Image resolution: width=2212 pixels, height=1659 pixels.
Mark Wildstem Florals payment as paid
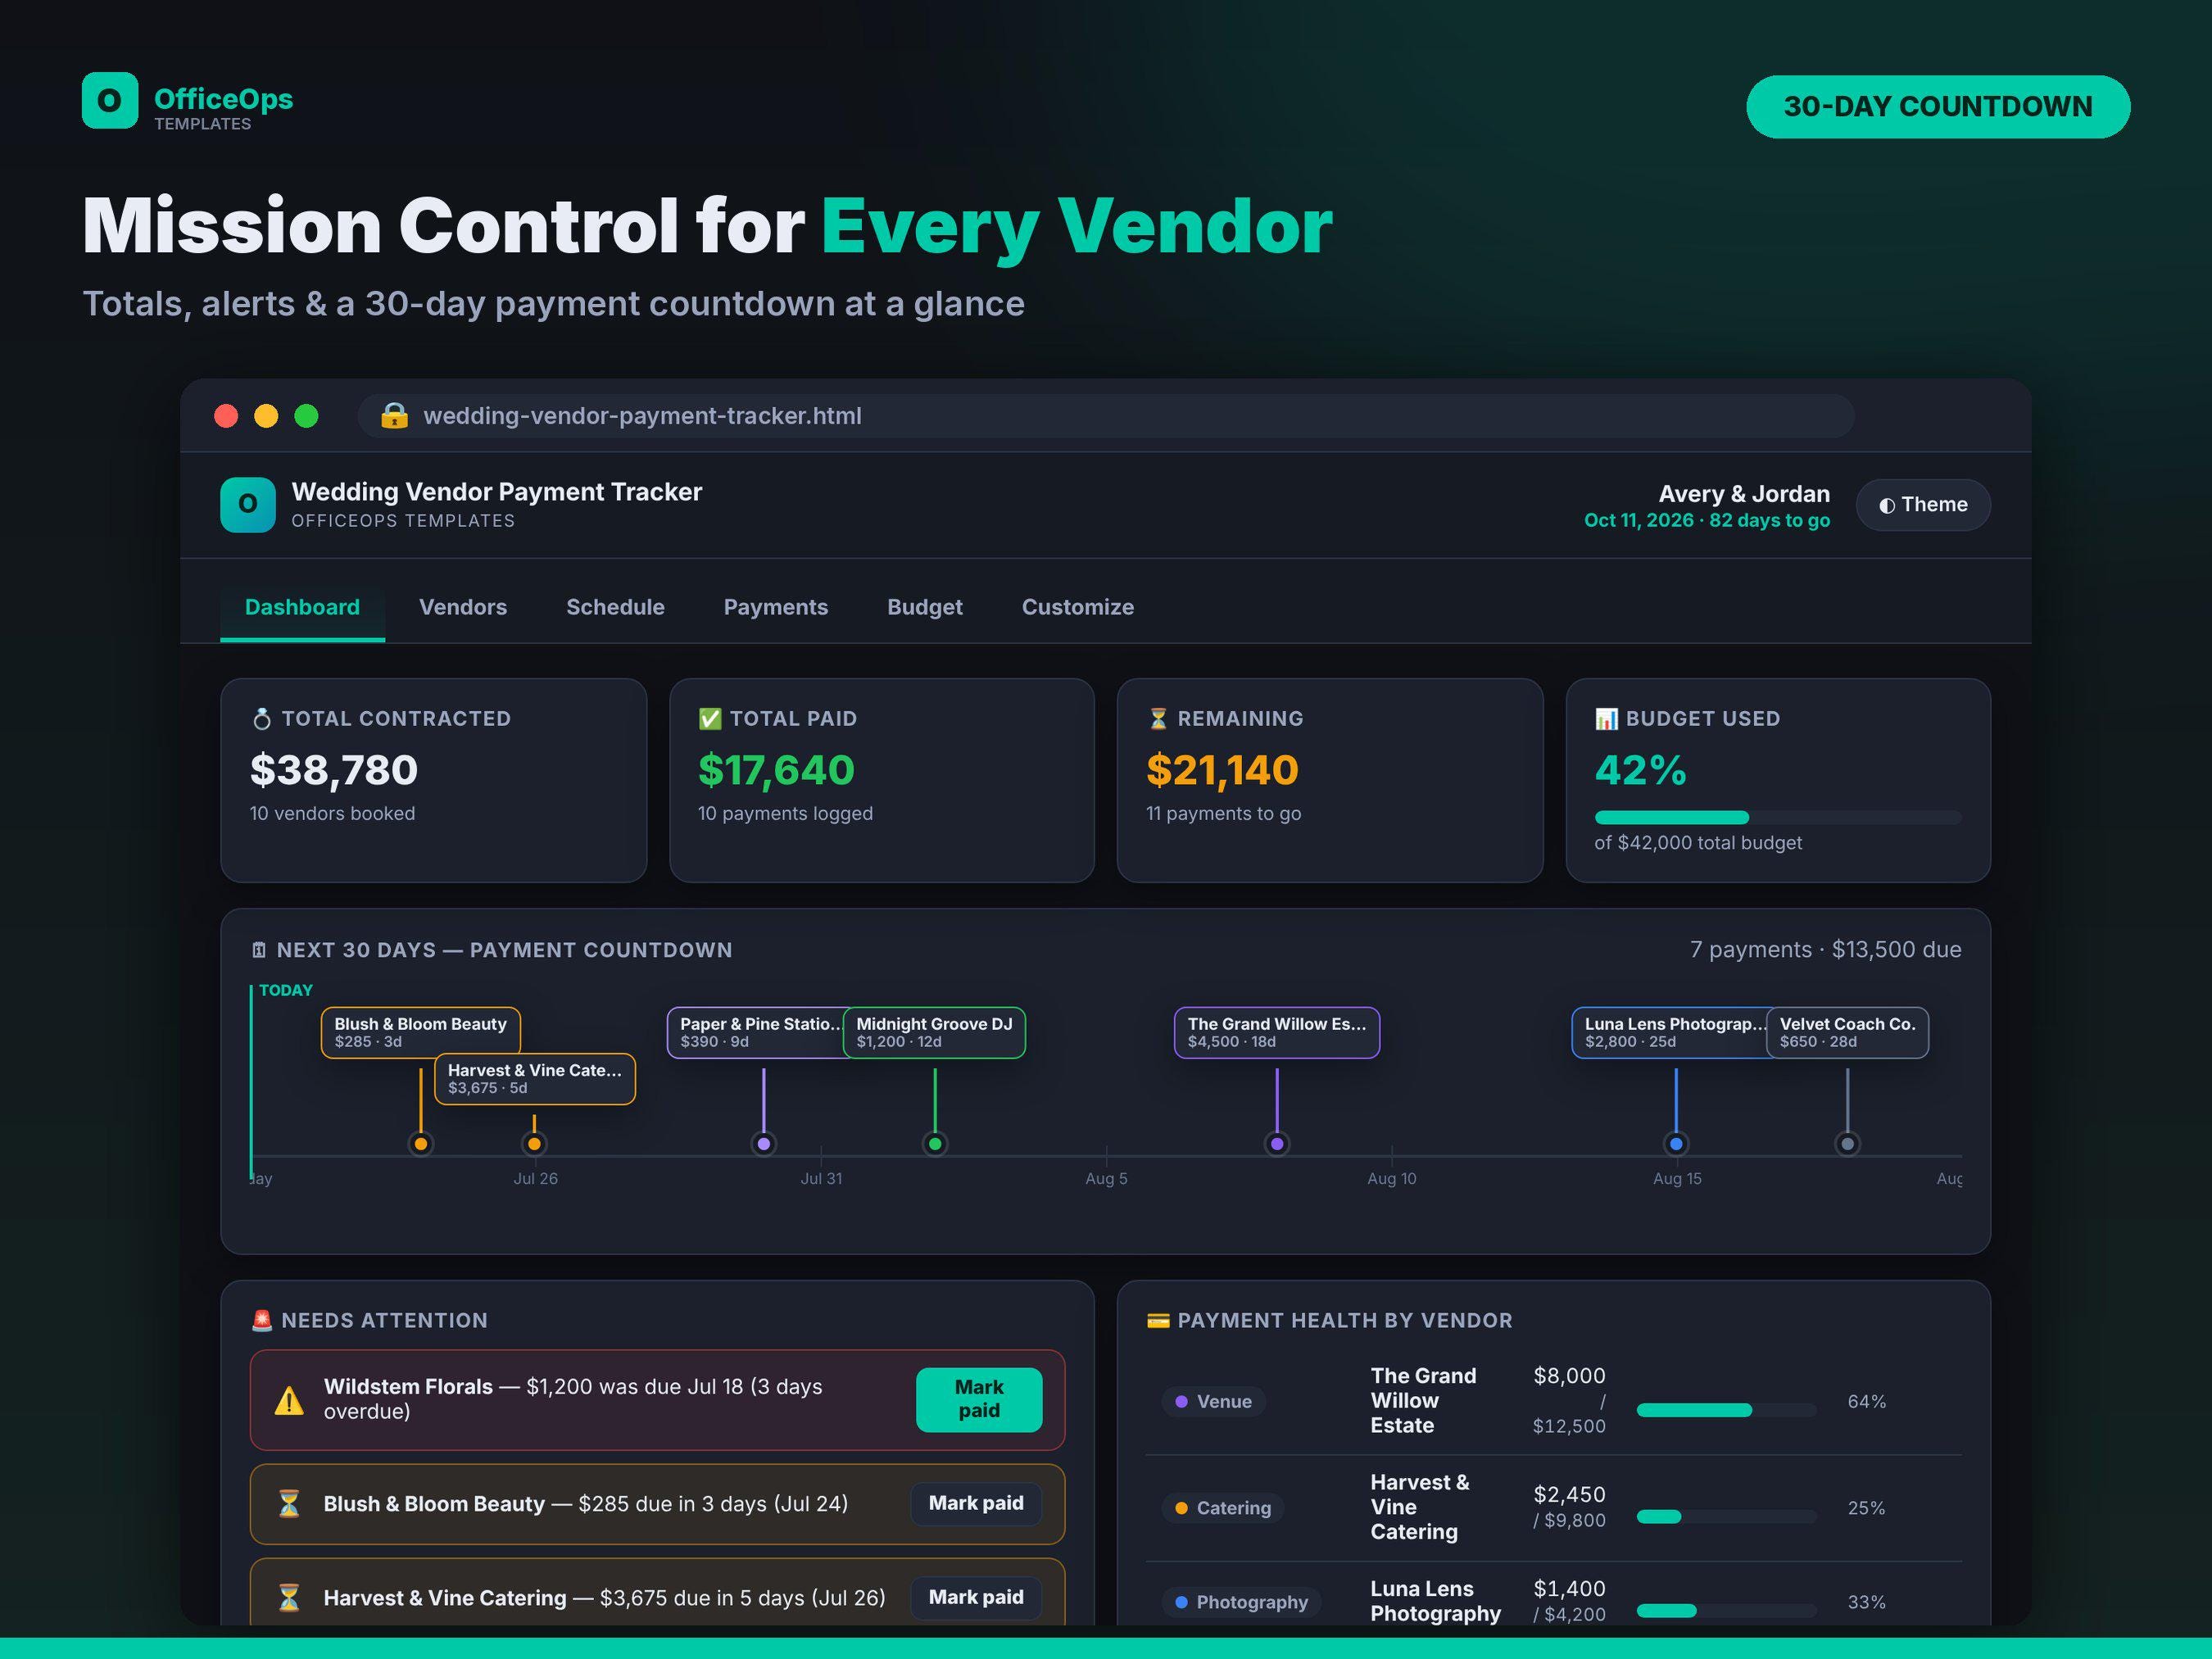[979, 1399]
